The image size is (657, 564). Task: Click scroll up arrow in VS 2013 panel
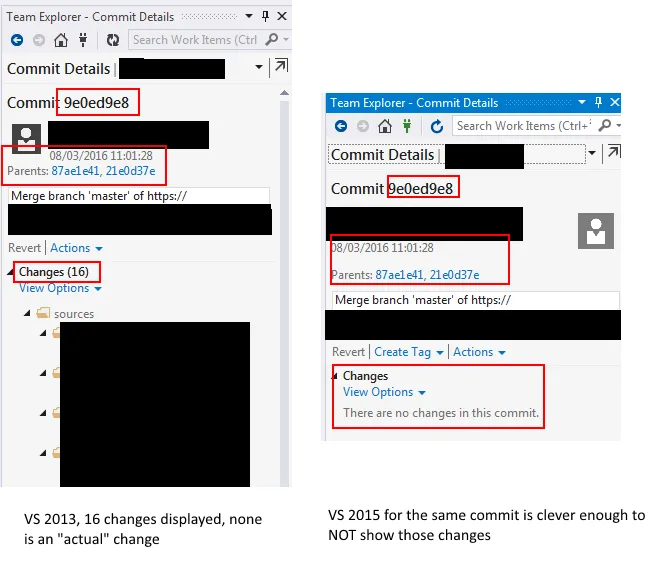(285, 93)
